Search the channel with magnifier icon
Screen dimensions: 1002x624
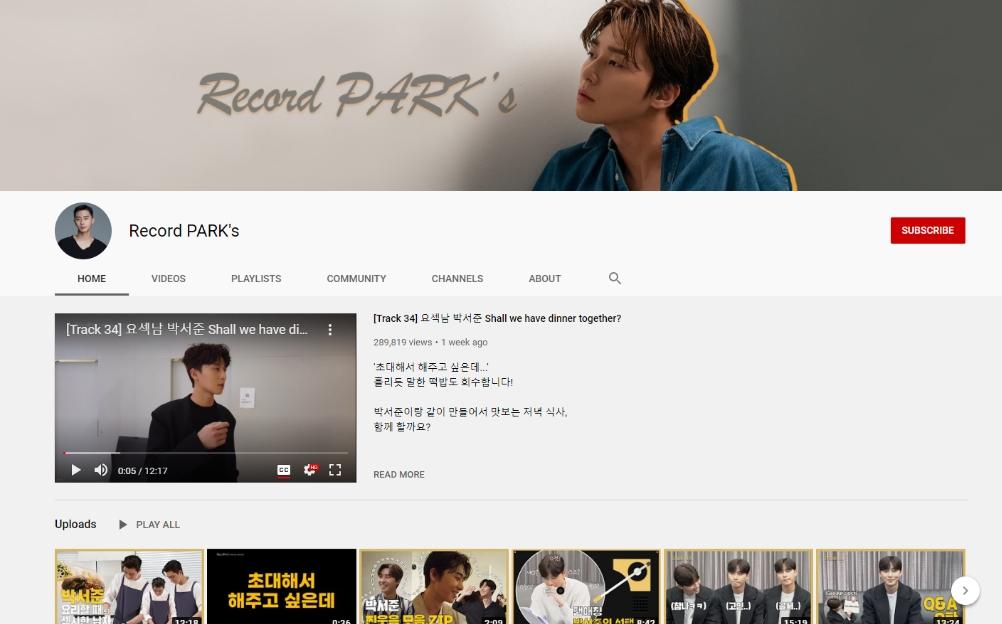(615, 278)
